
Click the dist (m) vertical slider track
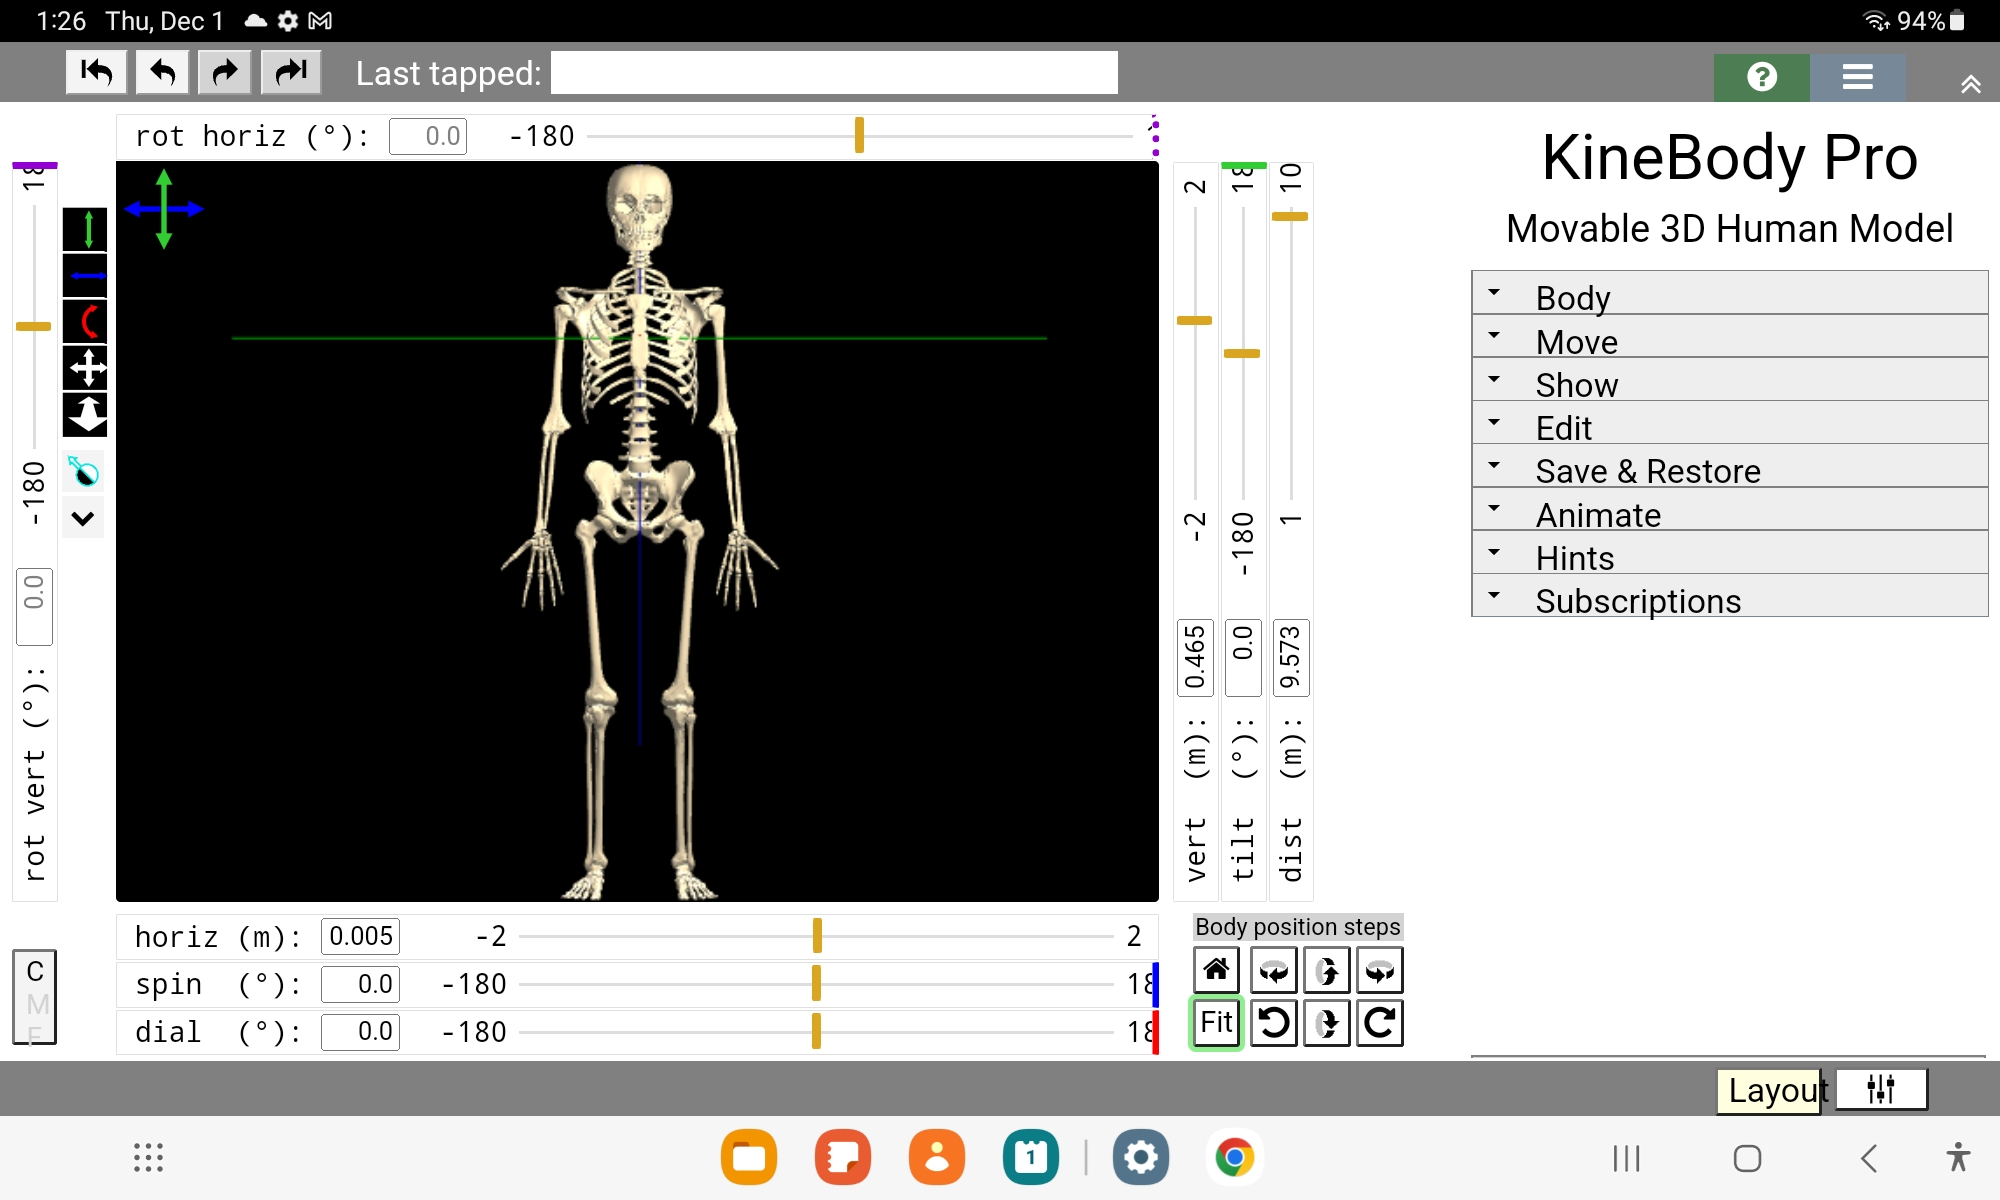point(1290,352)
